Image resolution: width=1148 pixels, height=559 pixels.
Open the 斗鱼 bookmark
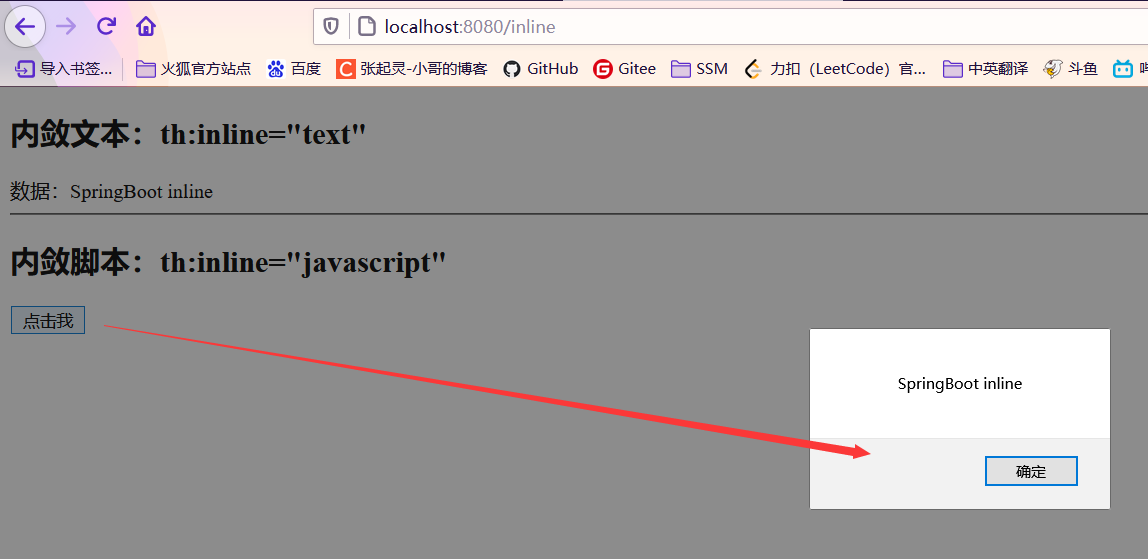coord(1070,69)
